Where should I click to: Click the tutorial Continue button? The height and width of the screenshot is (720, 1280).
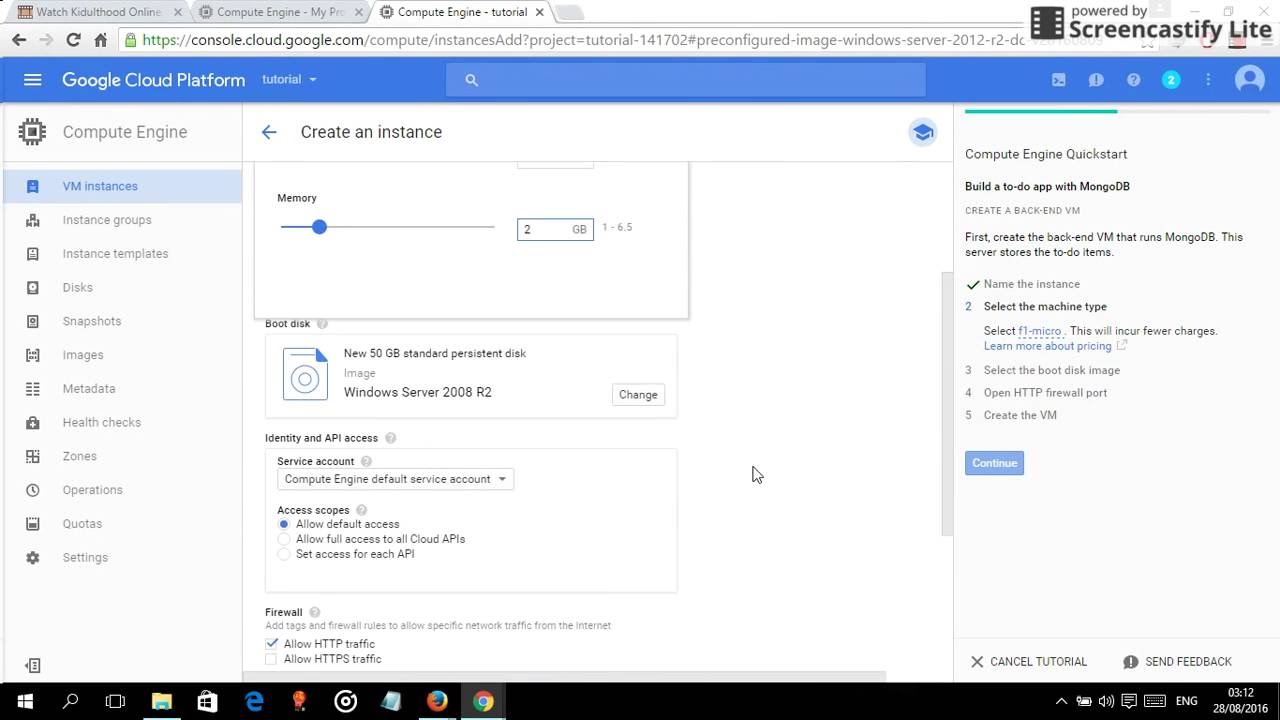tap(994, 463)
